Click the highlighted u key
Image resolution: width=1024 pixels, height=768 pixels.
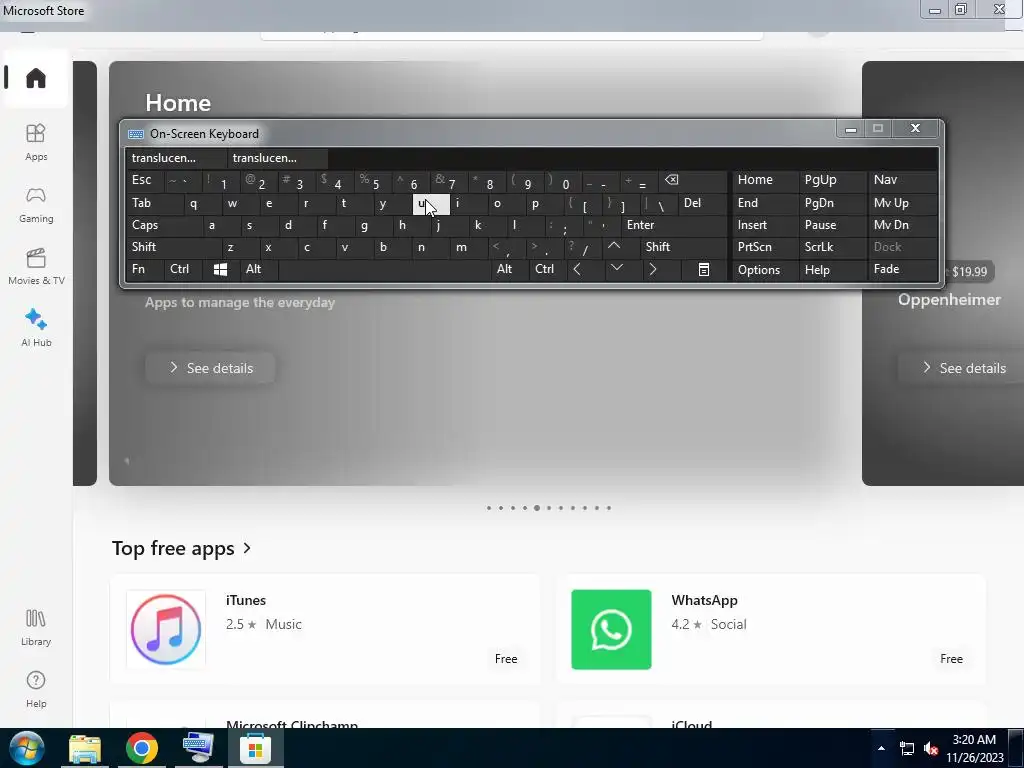pyautogui.click(x=431, y=203)
